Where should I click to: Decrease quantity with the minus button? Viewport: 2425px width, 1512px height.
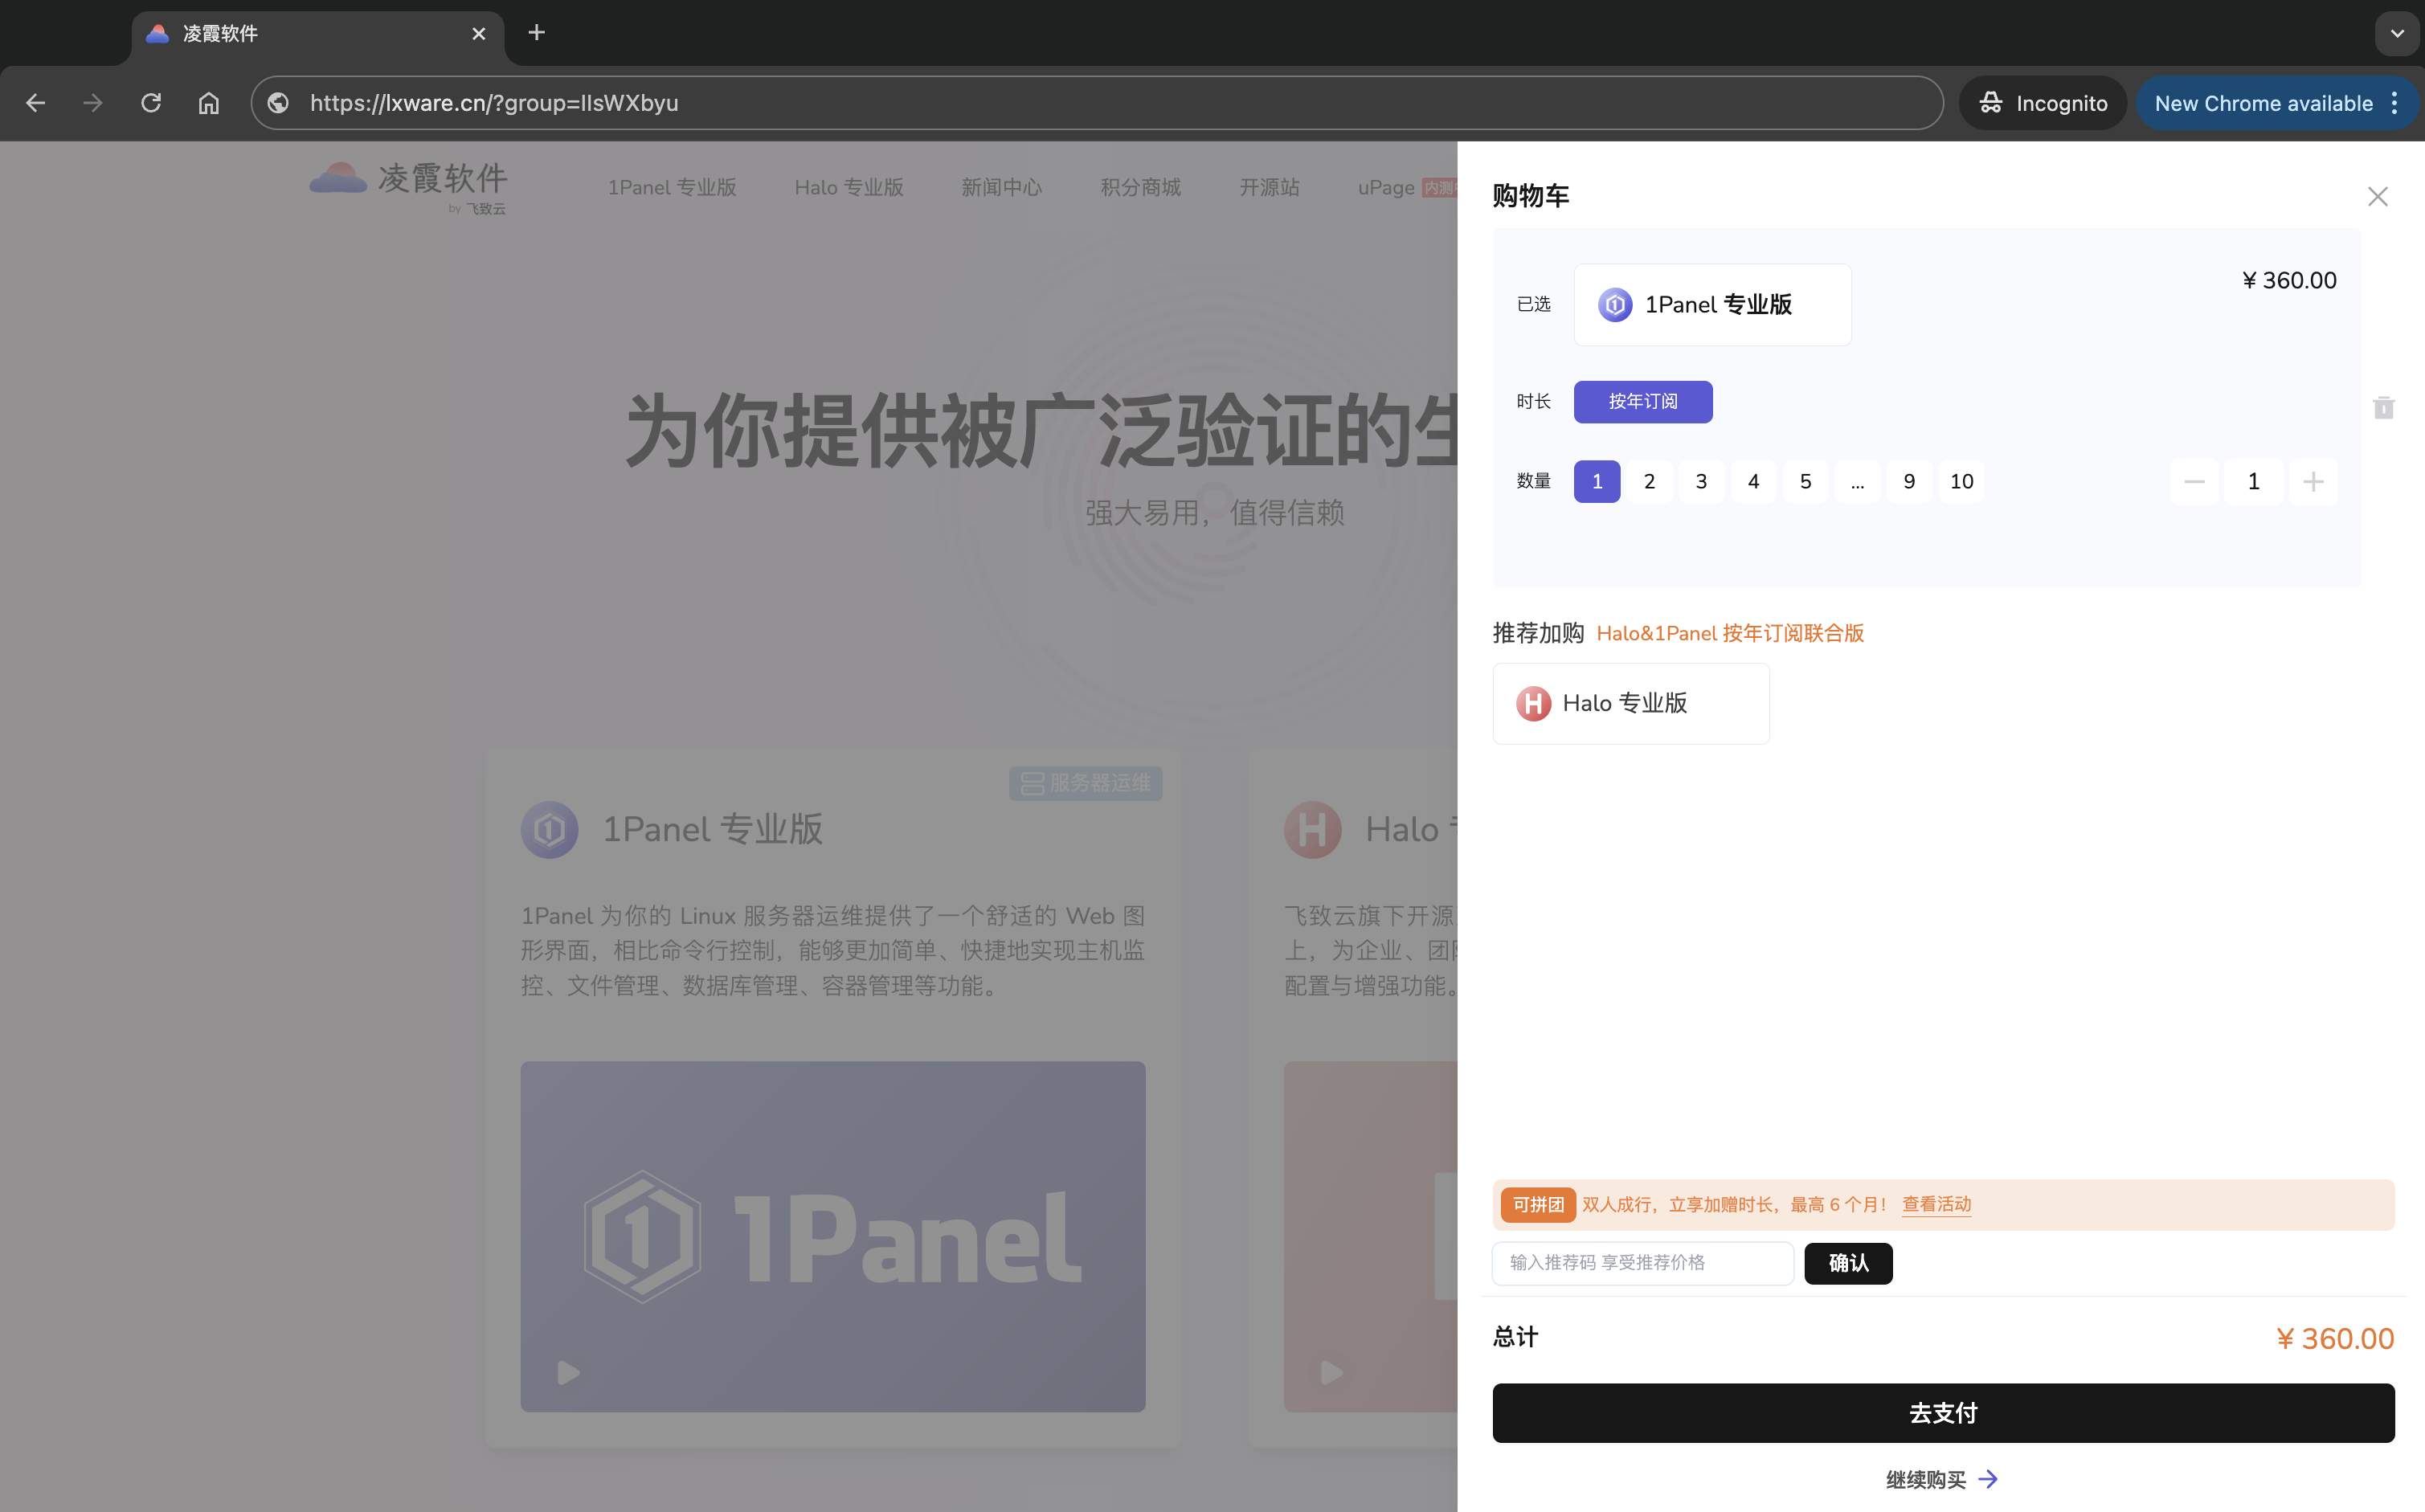[2194, 482]
